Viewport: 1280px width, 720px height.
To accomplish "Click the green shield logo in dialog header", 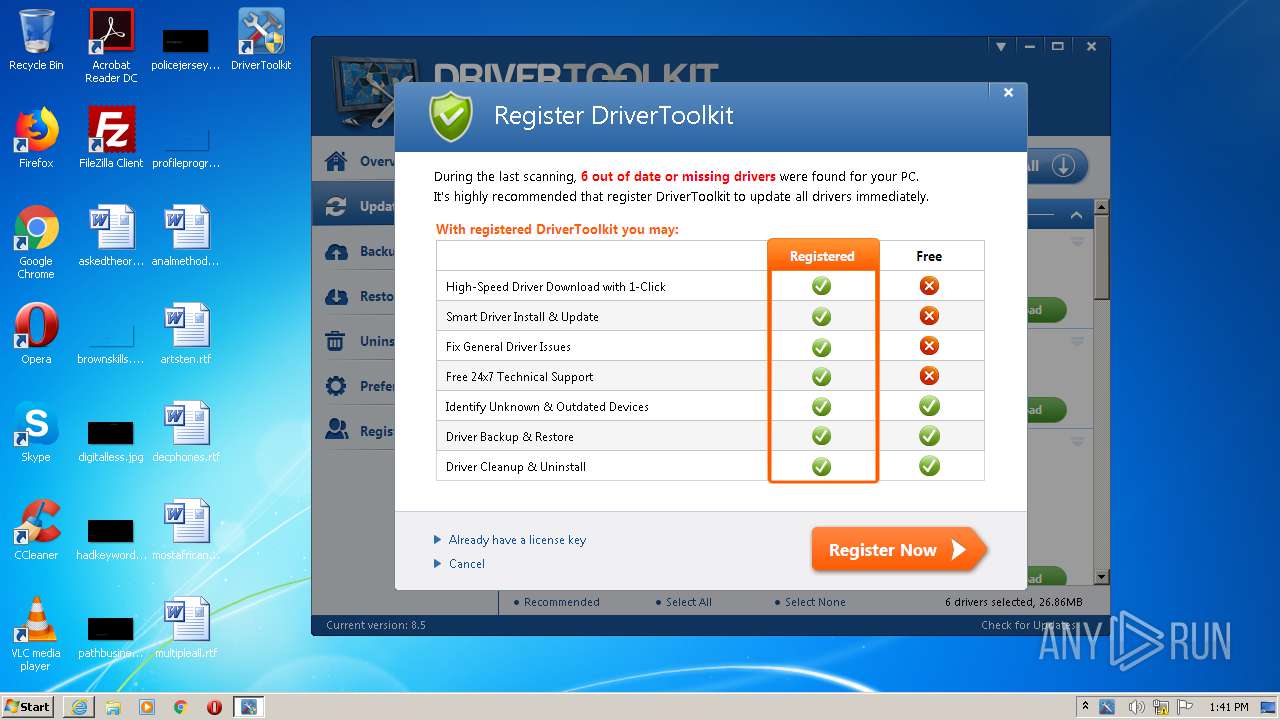I will point(451,117).
